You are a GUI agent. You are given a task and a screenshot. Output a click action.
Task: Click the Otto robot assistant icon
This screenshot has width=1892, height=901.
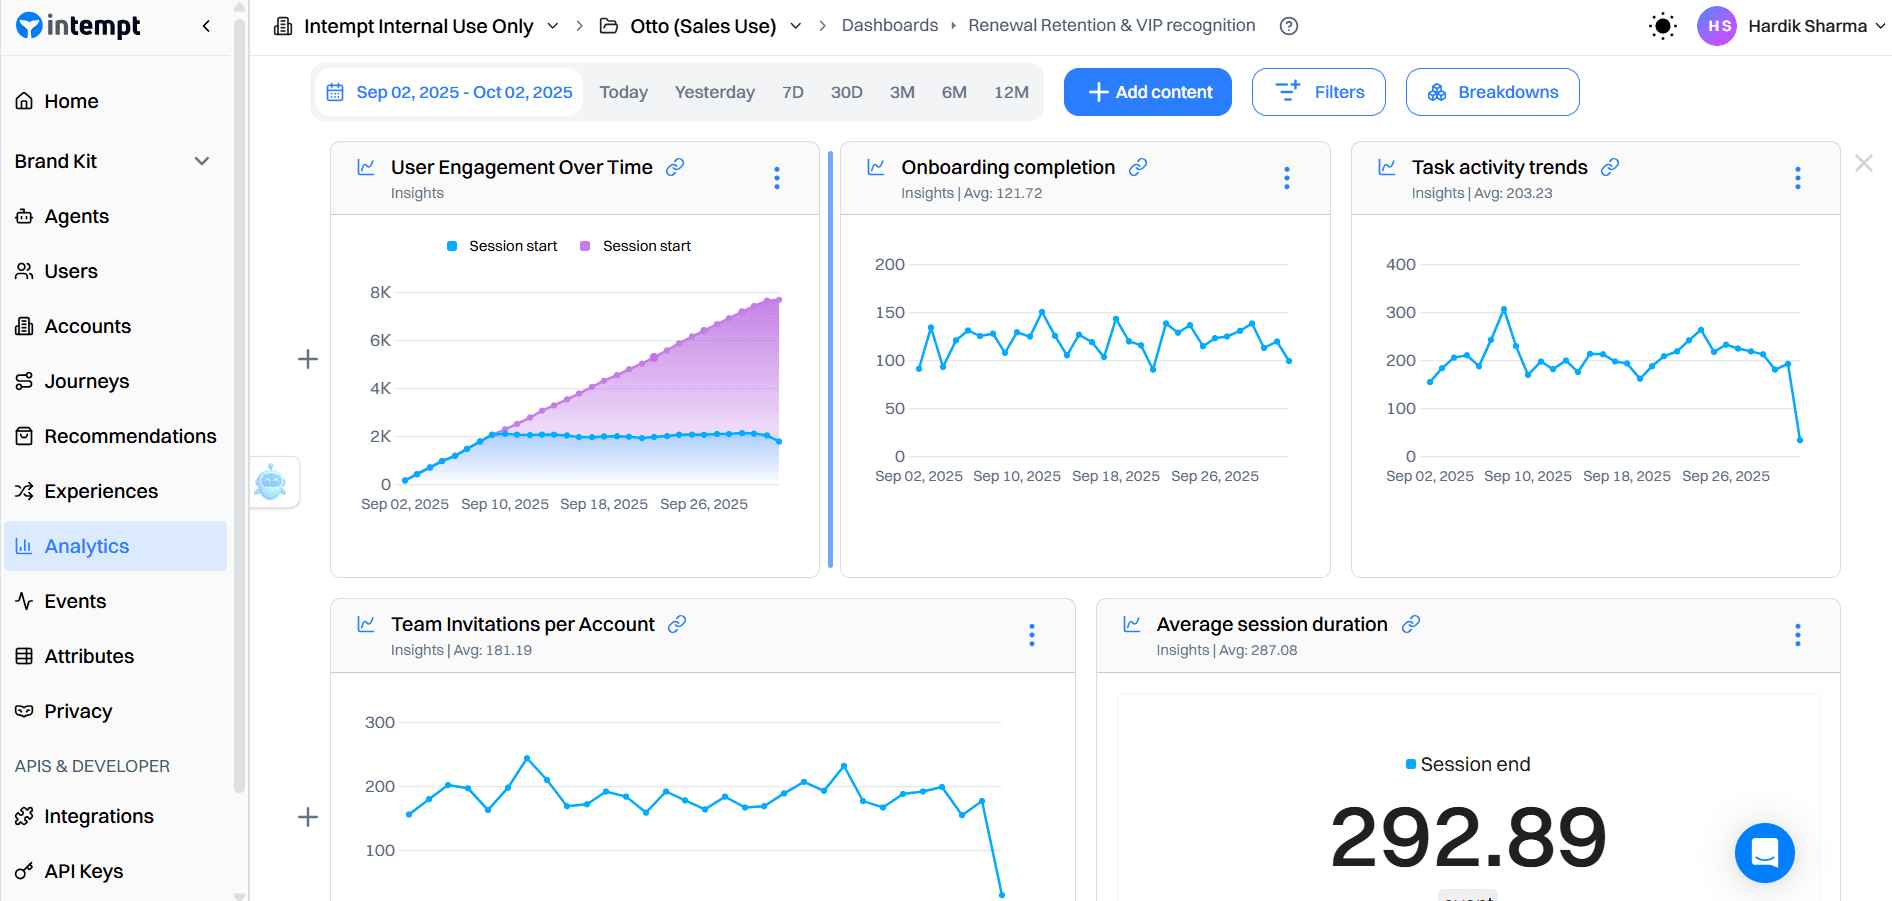click(x=271, y=482)
